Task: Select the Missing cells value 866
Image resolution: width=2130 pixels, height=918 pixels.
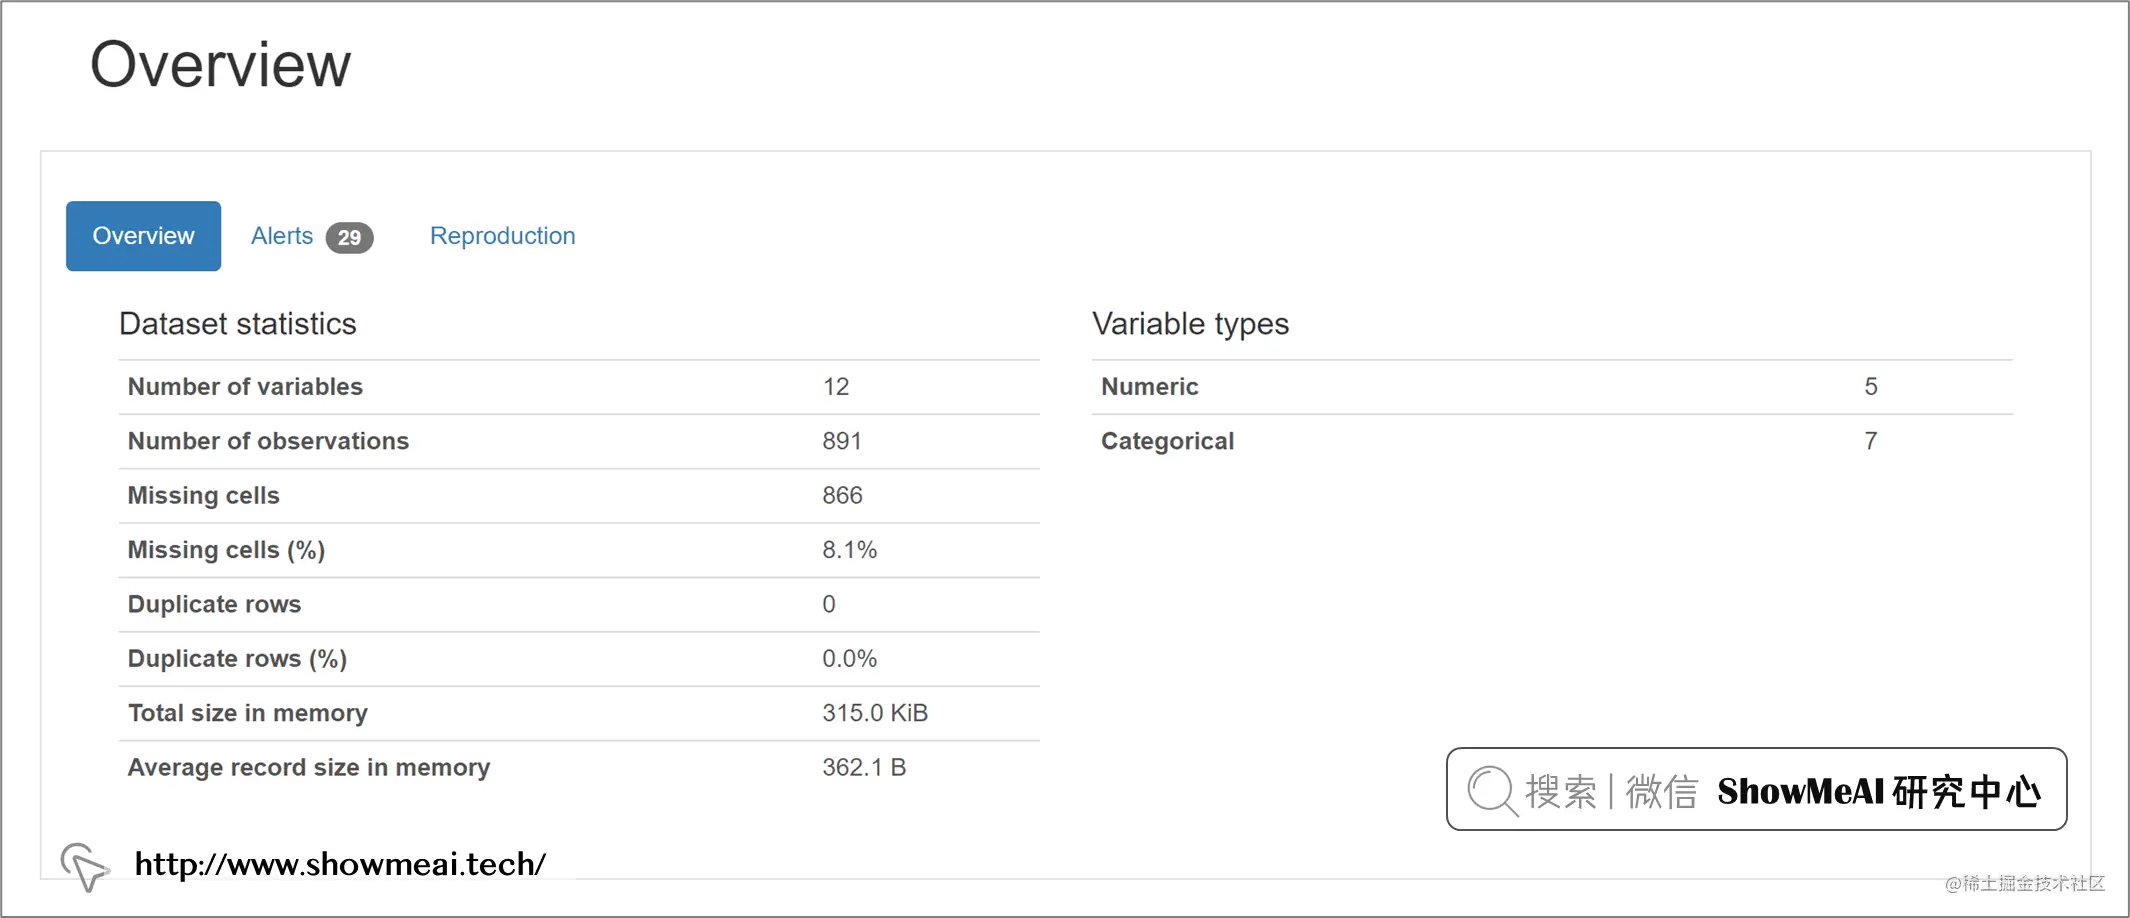Action: click(x=842, y=495)
